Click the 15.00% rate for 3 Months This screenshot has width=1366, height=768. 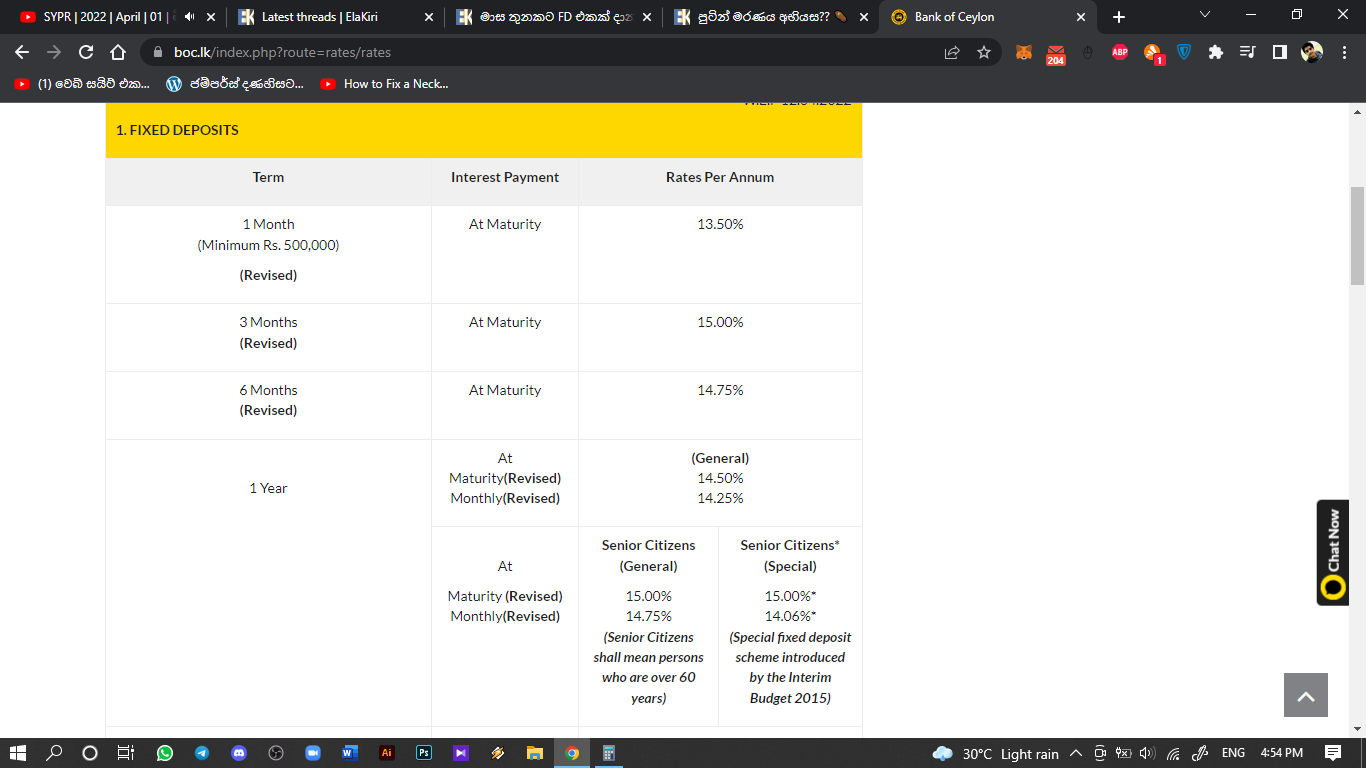click(x=720, y=322)
